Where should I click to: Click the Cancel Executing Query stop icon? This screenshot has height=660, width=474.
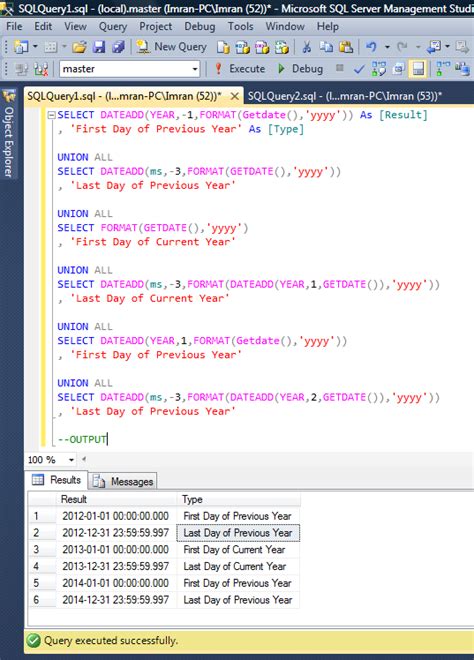click(x=339, y=68)
